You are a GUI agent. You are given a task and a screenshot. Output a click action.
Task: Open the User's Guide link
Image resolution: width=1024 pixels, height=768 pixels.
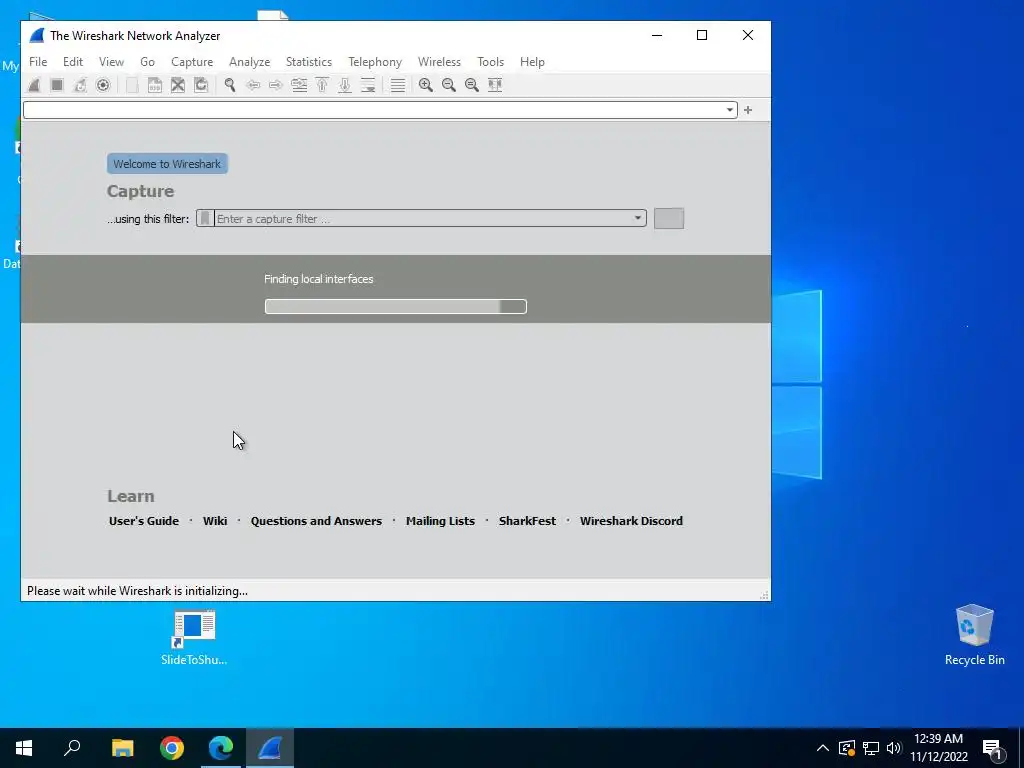144,521
